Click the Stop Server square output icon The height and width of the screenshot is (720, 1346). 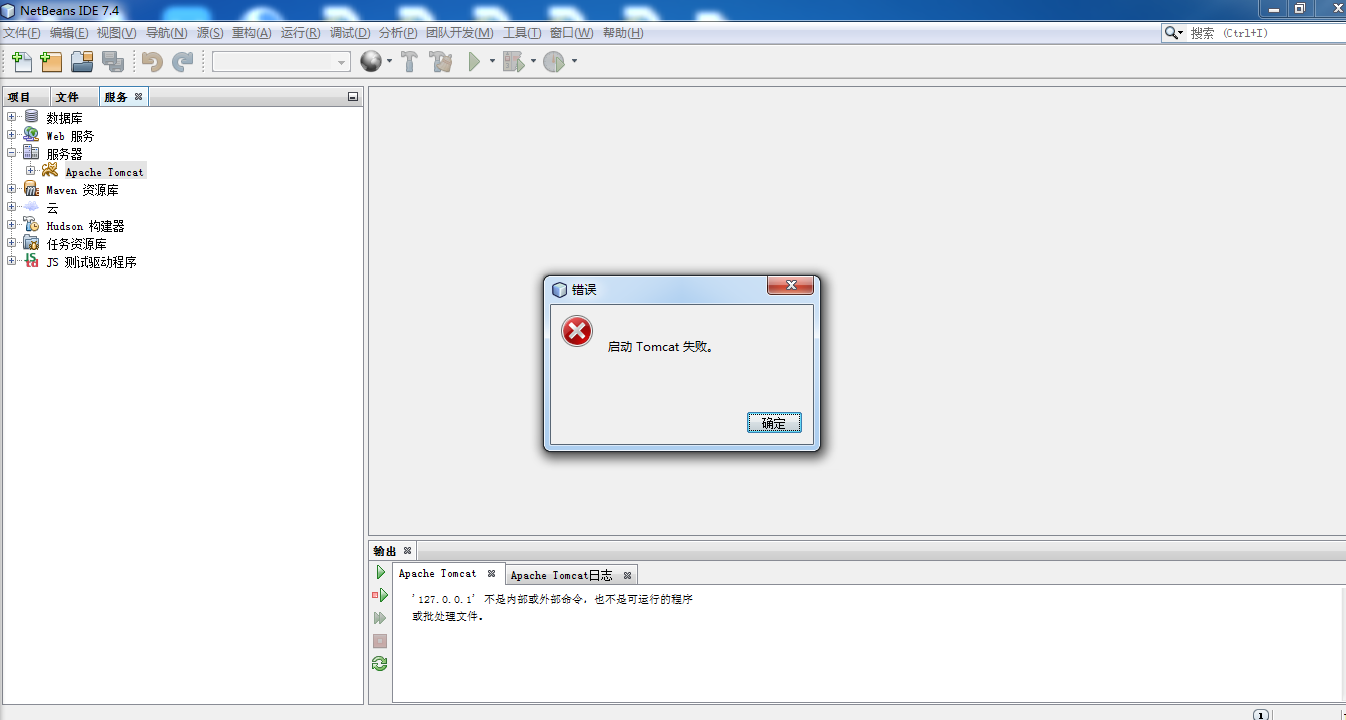[380, 641]
